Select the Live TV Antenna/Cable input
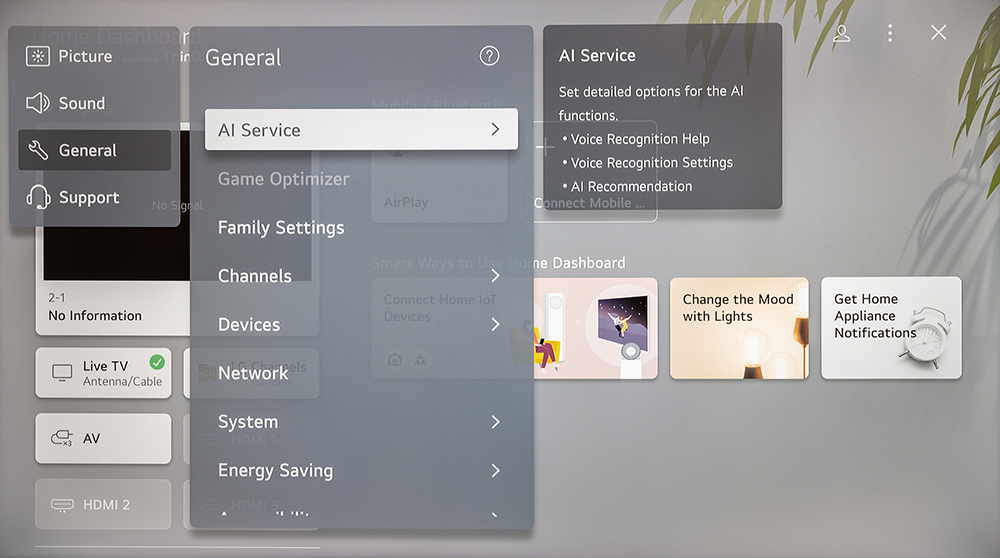Viewport: 1000px width, 558px height. tap(103, 373)
